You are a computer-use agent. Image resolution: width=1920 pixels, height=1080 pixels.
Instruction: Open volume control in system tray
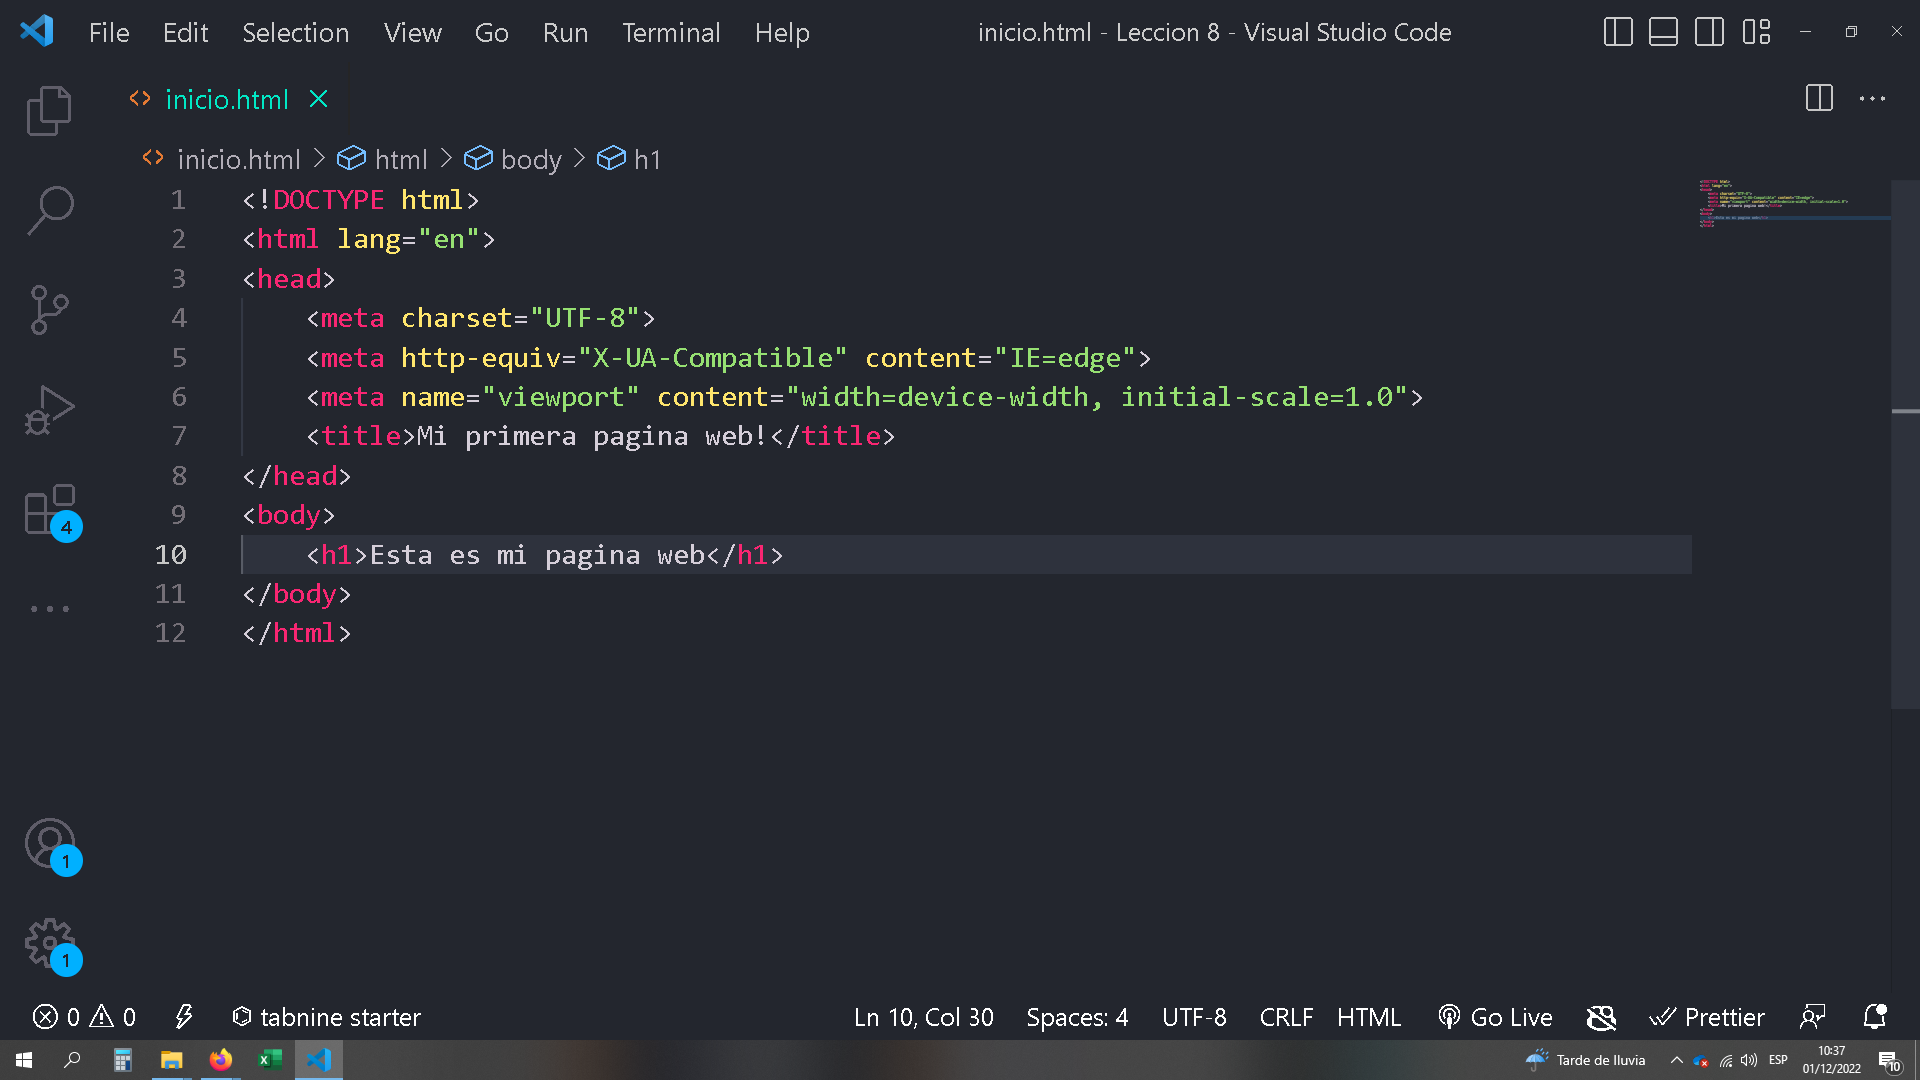[x=1749, y=1060]
